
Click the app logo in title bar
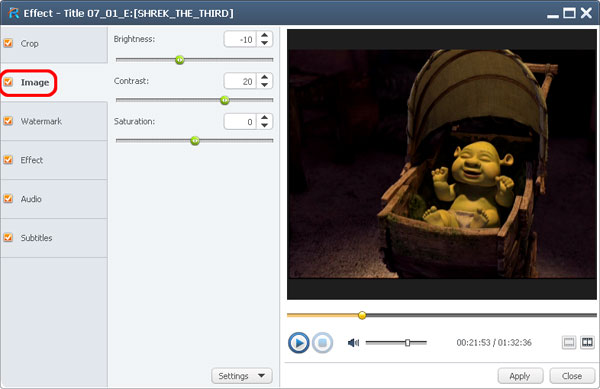13,13
